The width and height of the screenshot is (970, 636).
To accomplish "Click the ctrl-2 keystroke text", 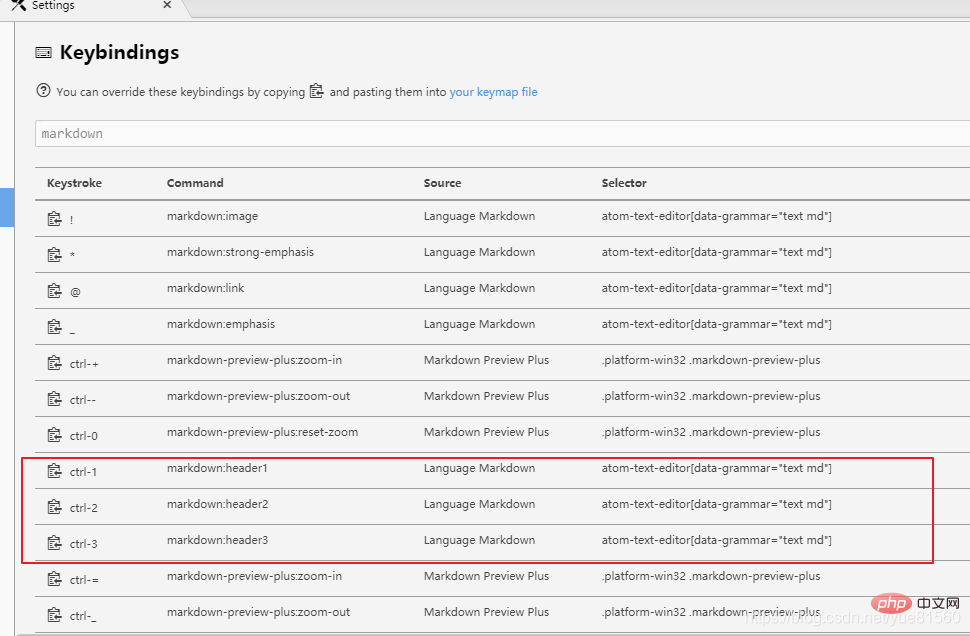I will coord(84,508).
